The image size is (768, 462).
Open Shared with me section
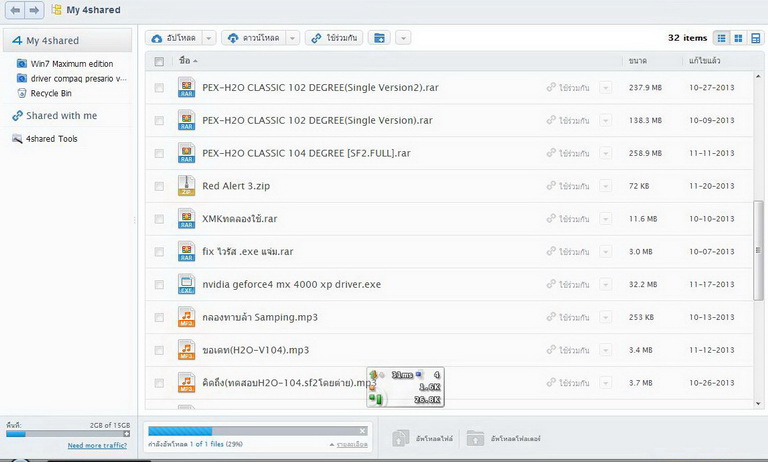tap(61, 116)
